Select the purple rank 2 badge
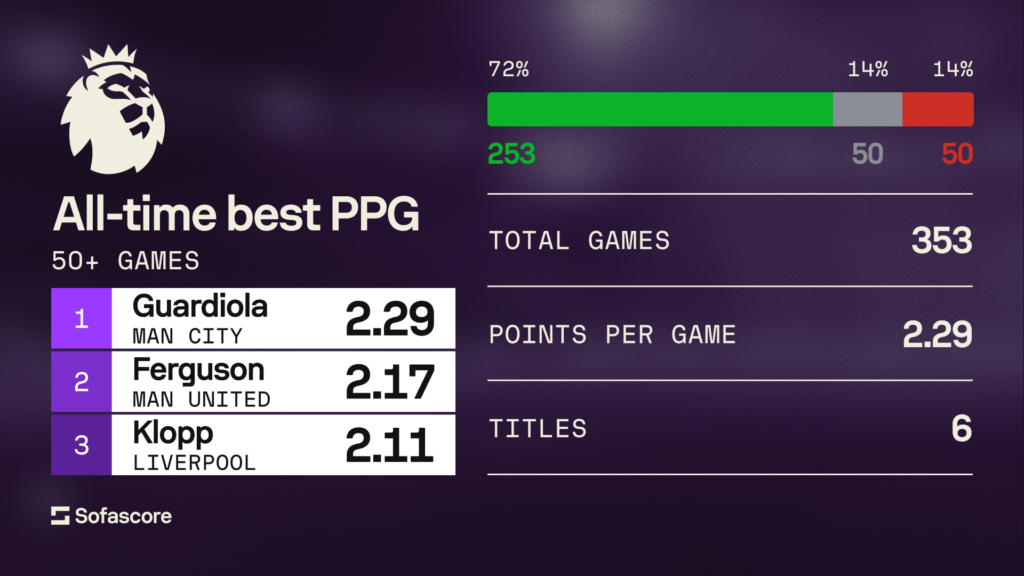This screenshot has width=1024, height=576. [81, 381]
